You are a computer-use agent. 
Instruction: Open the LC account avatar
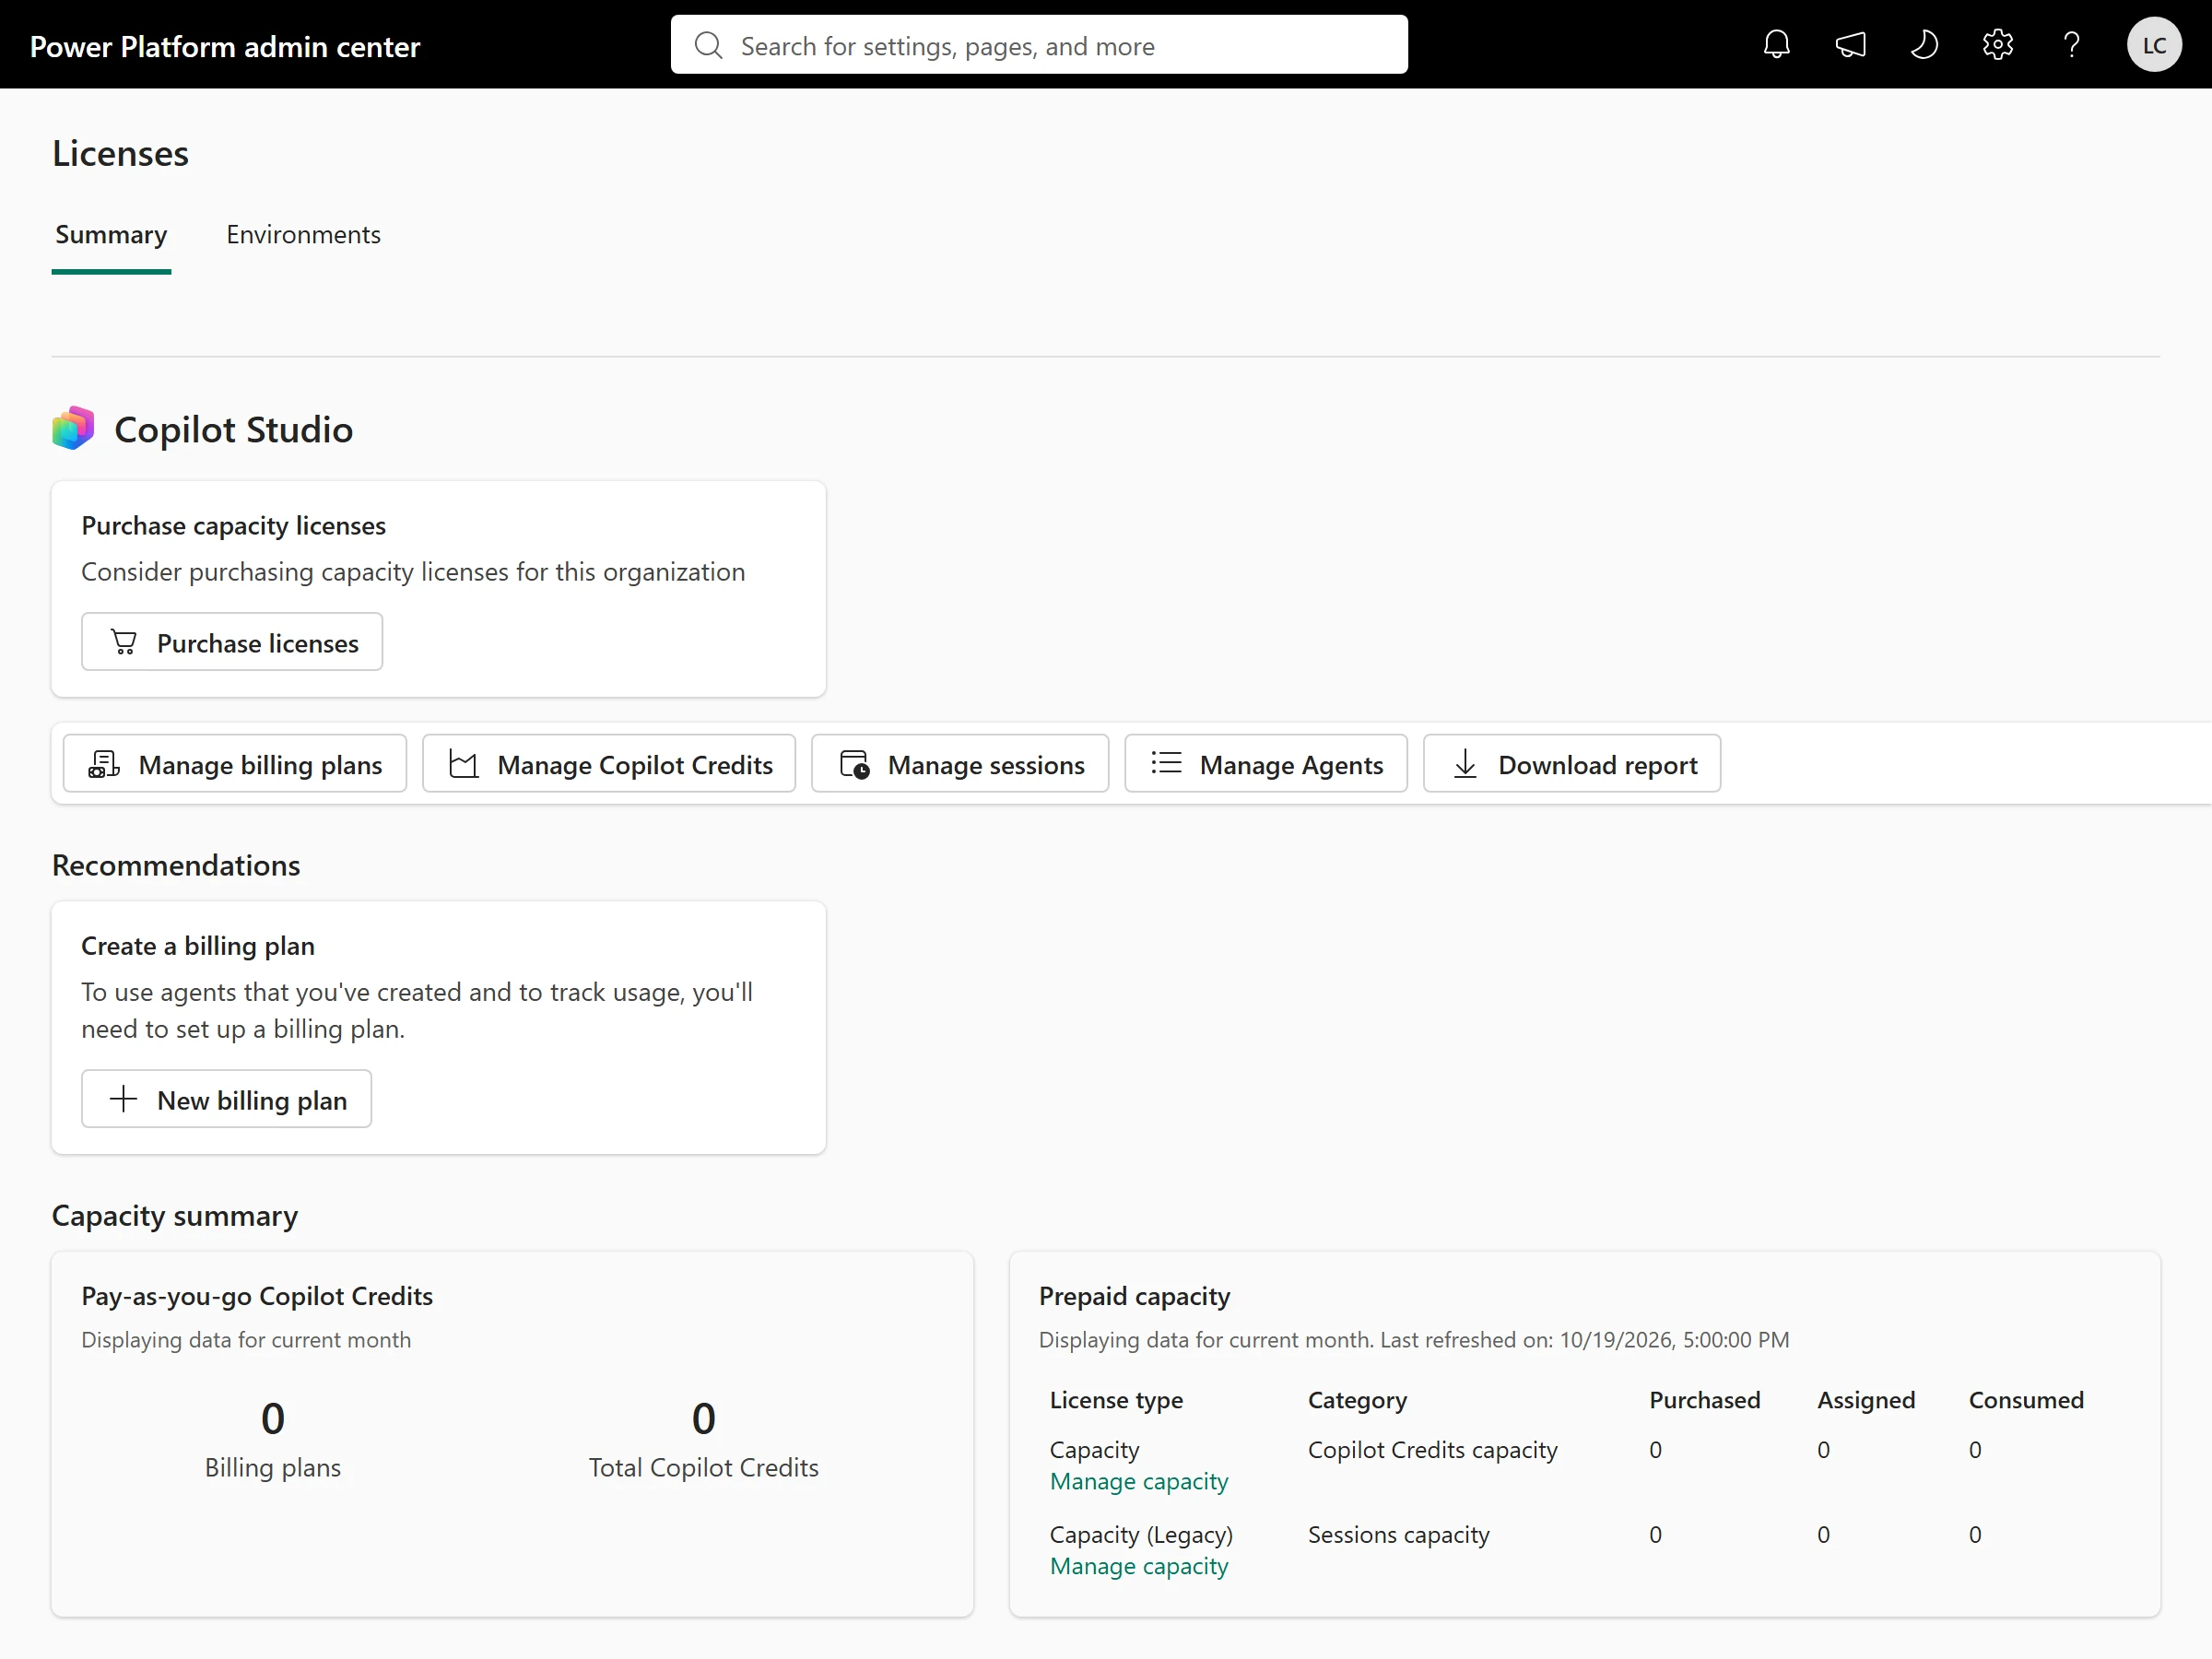(2154, 45)
